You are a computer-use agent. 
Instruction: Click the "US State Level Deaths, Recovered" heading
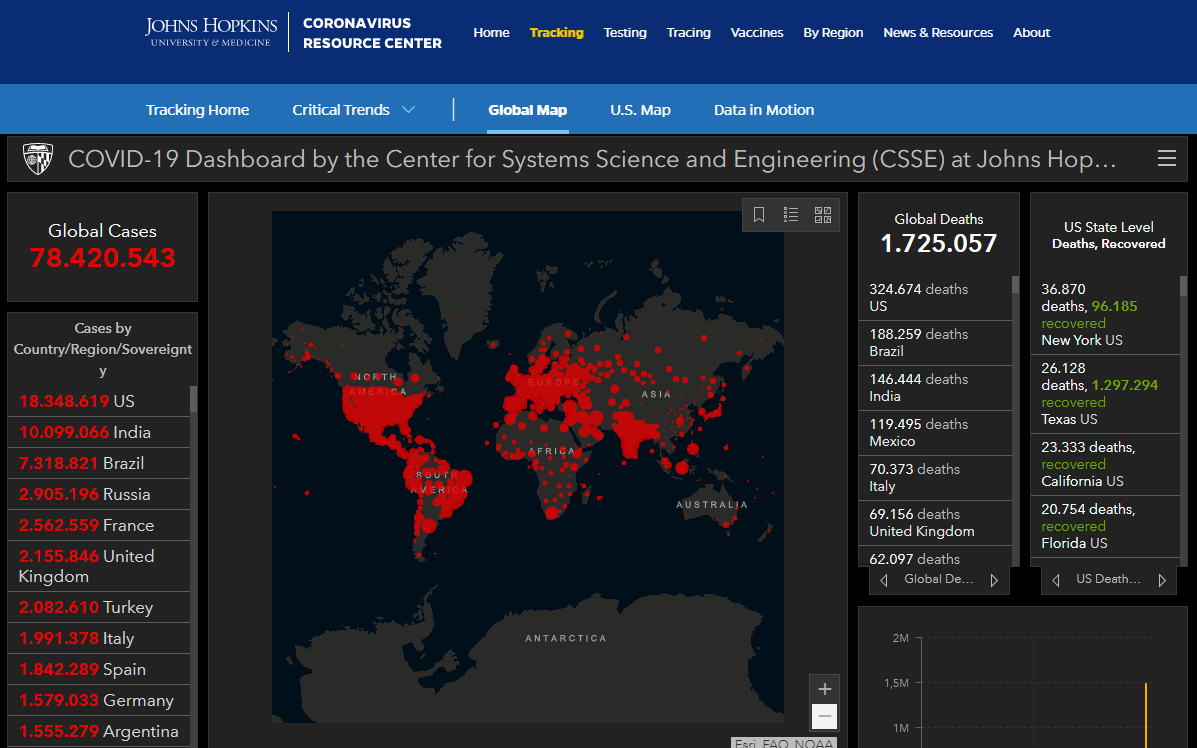1108,235
